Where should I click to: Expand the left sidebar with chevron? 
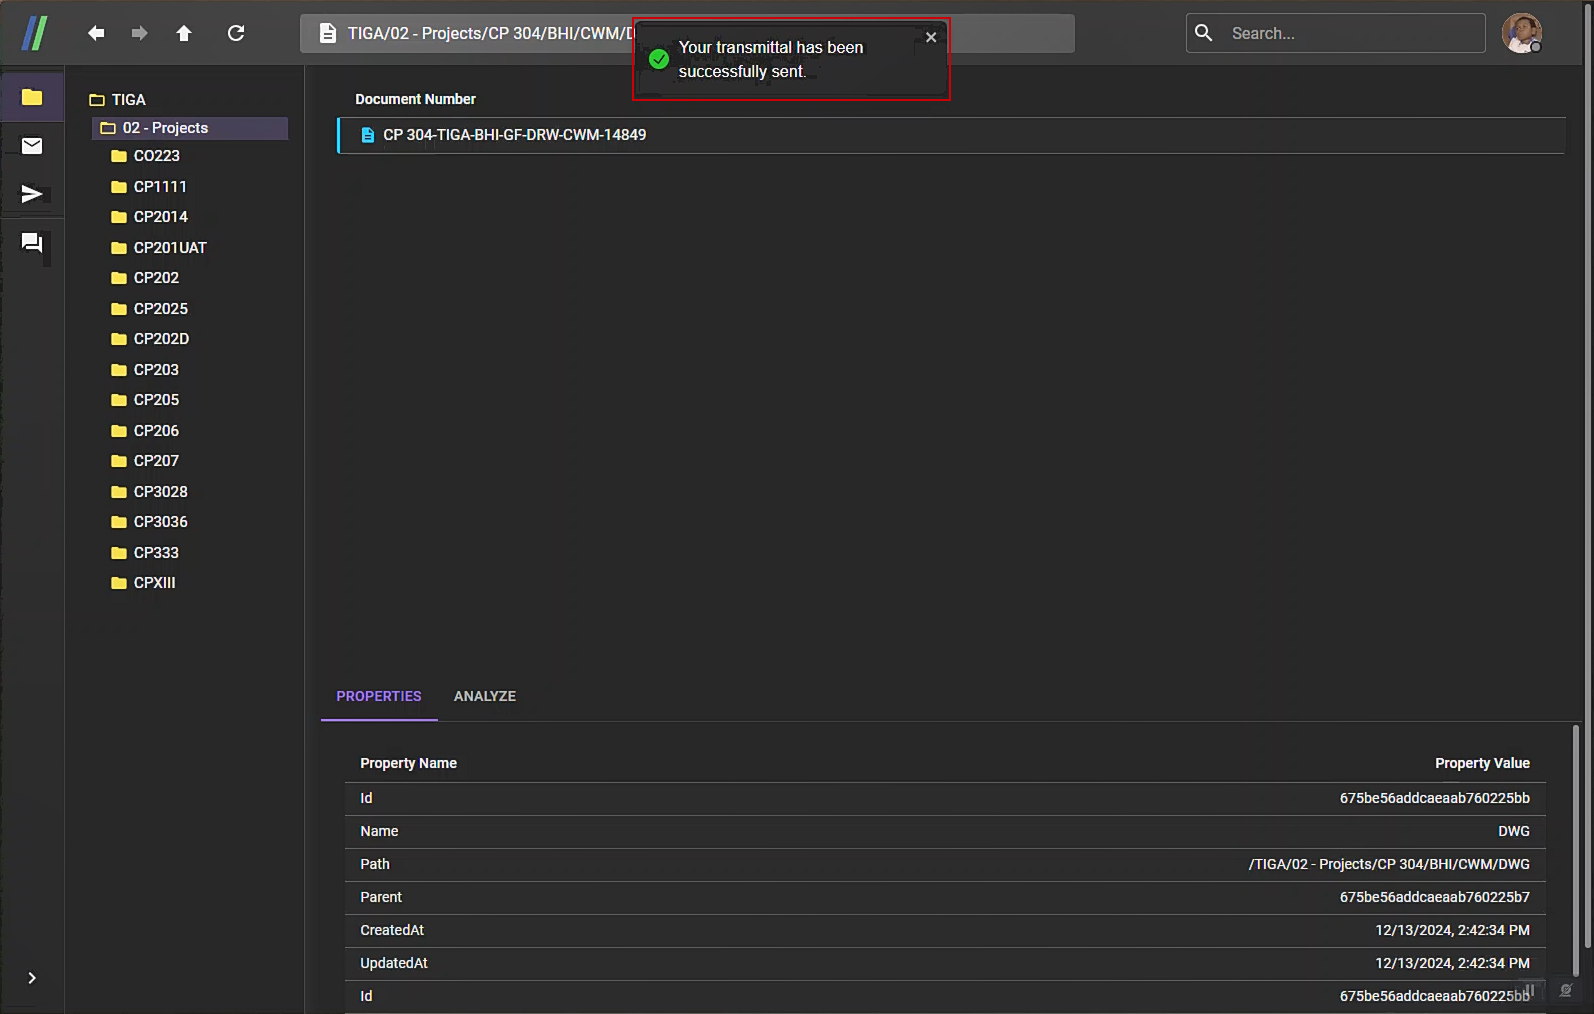tap(32, 978)
